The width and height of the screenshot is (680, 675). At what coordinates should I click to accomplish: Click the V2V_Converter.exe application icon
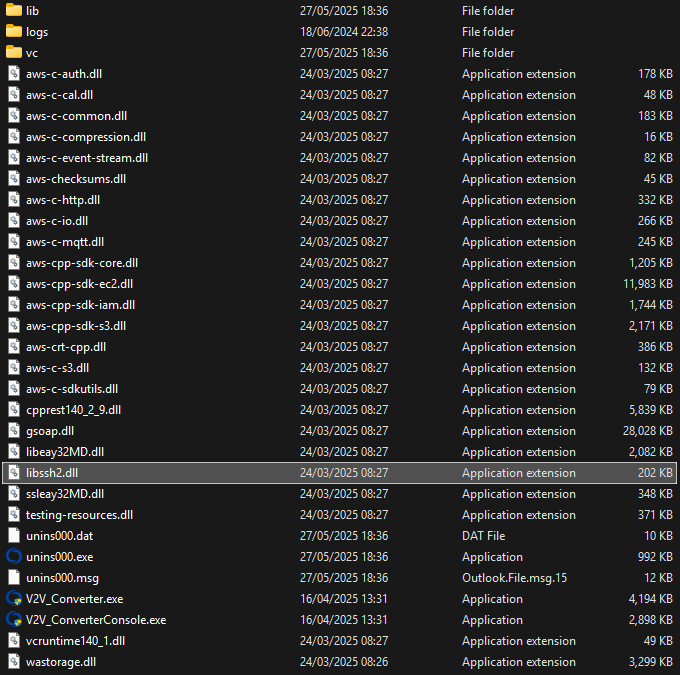pyautogui.click(x=14, y=599)
